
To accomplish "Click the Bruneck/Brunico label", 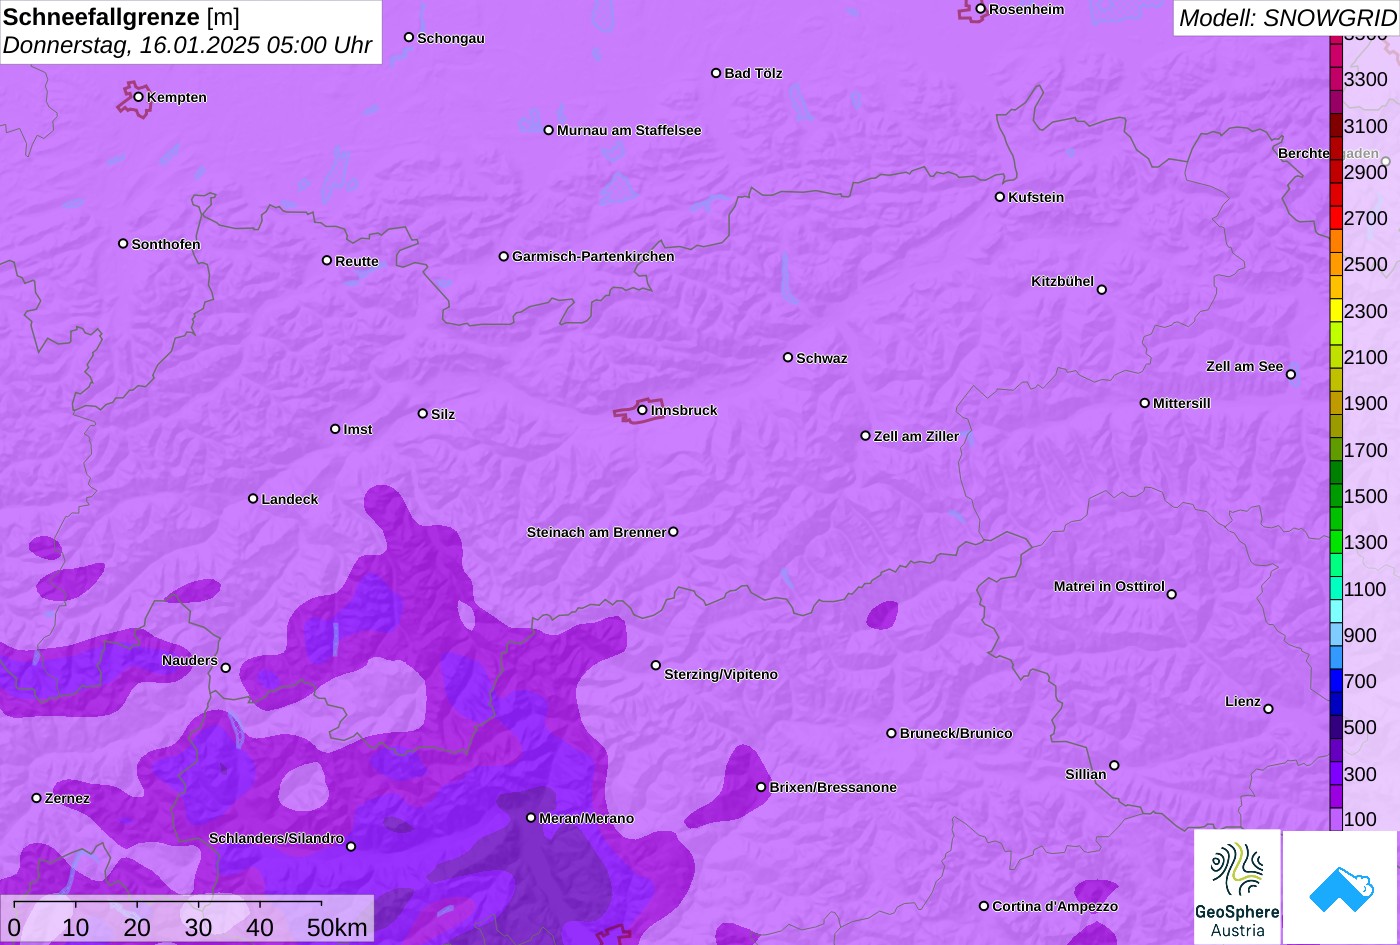I will (x=956, y=734).
